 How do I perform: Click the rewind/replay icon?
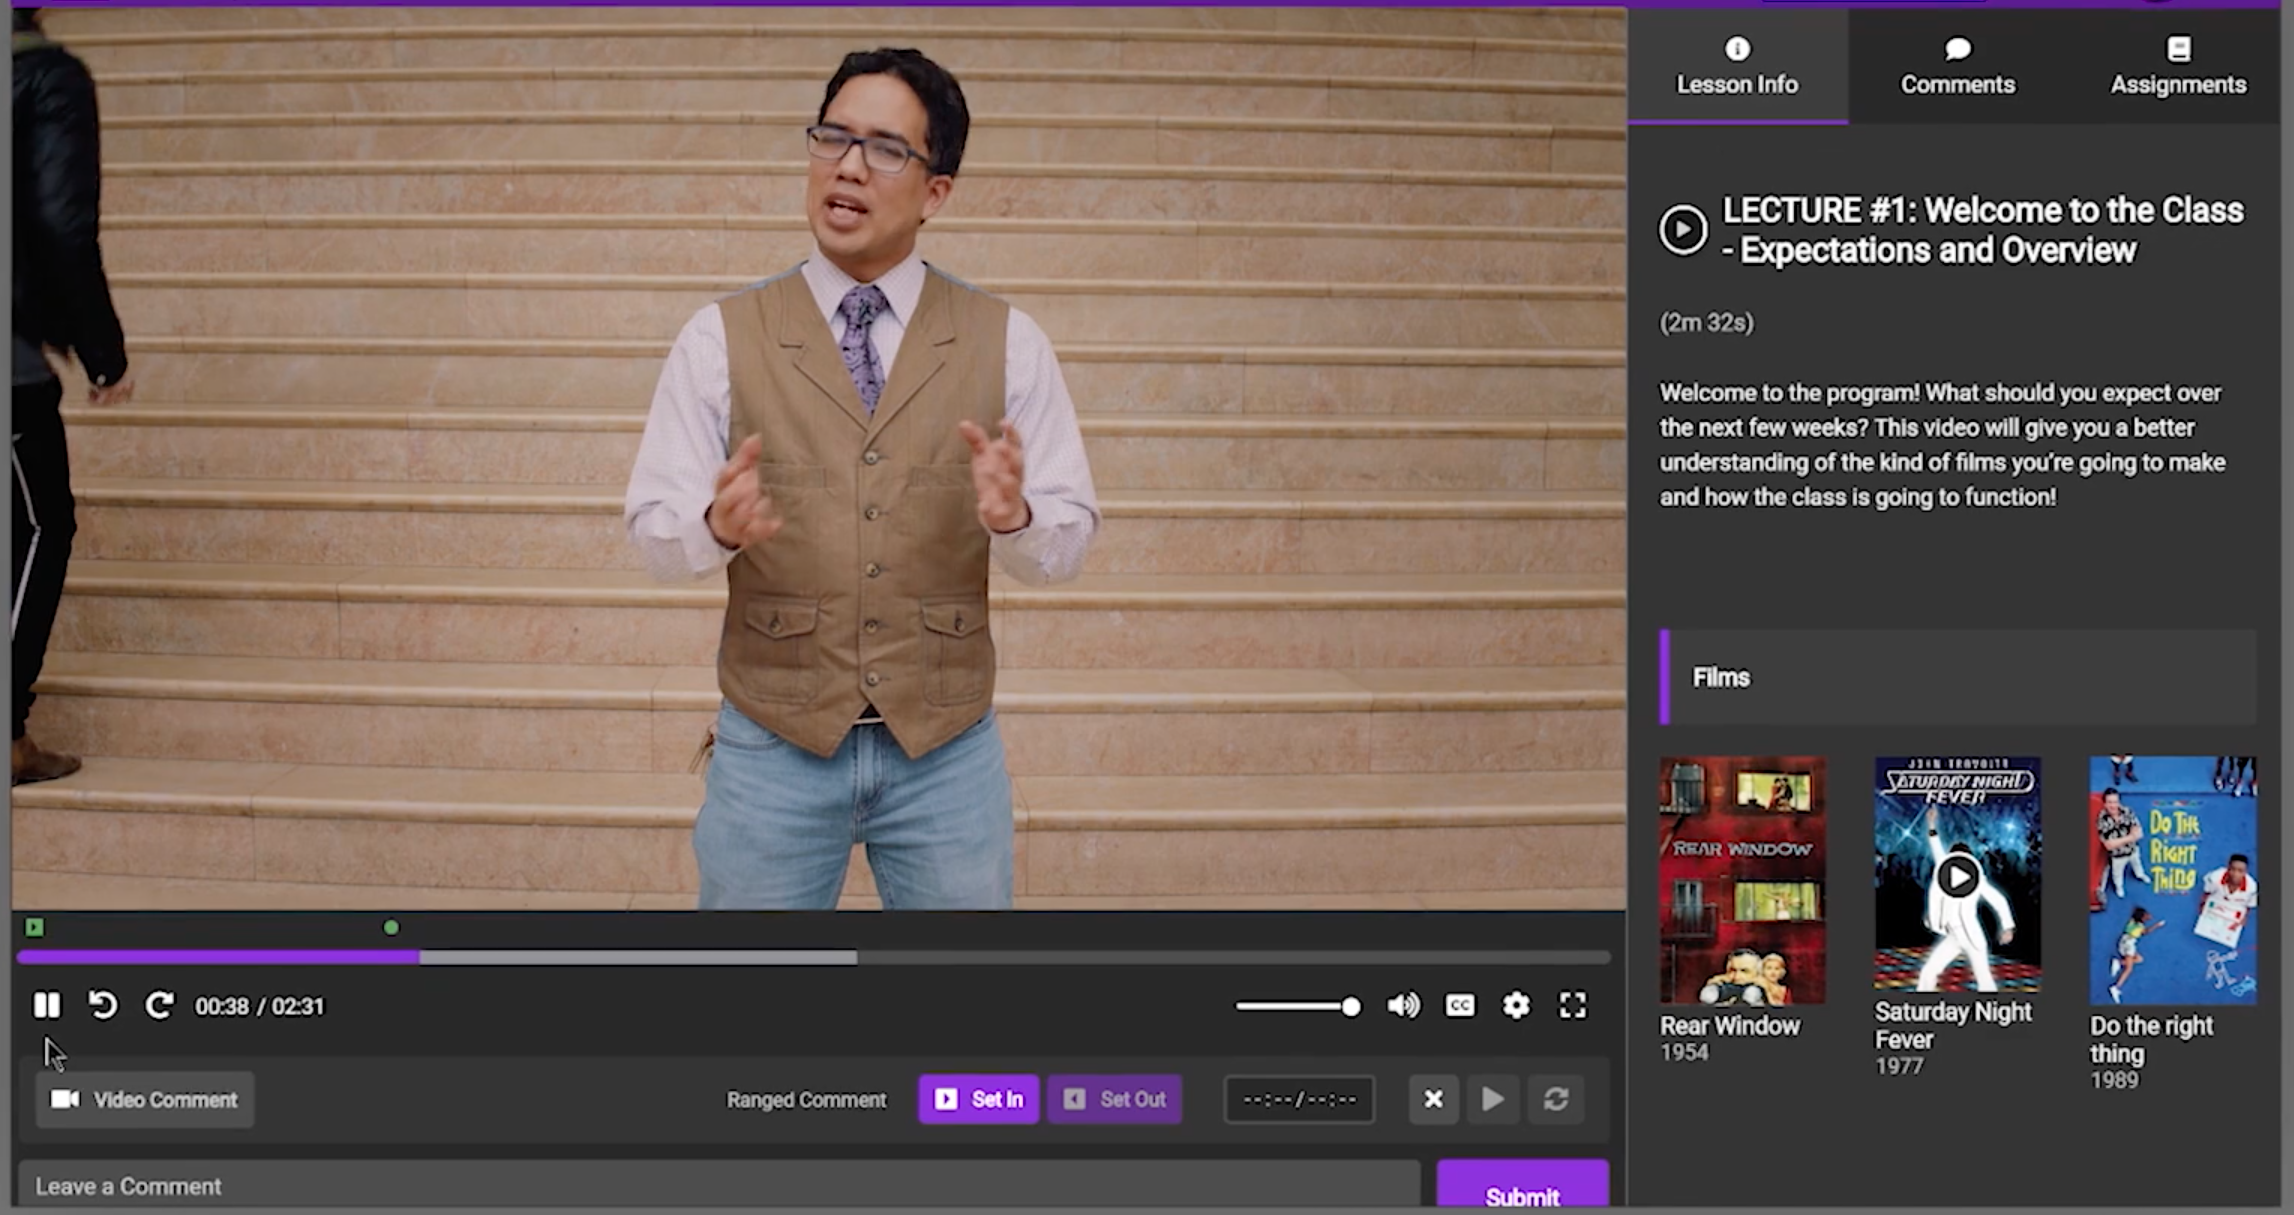pos(102,1004)
